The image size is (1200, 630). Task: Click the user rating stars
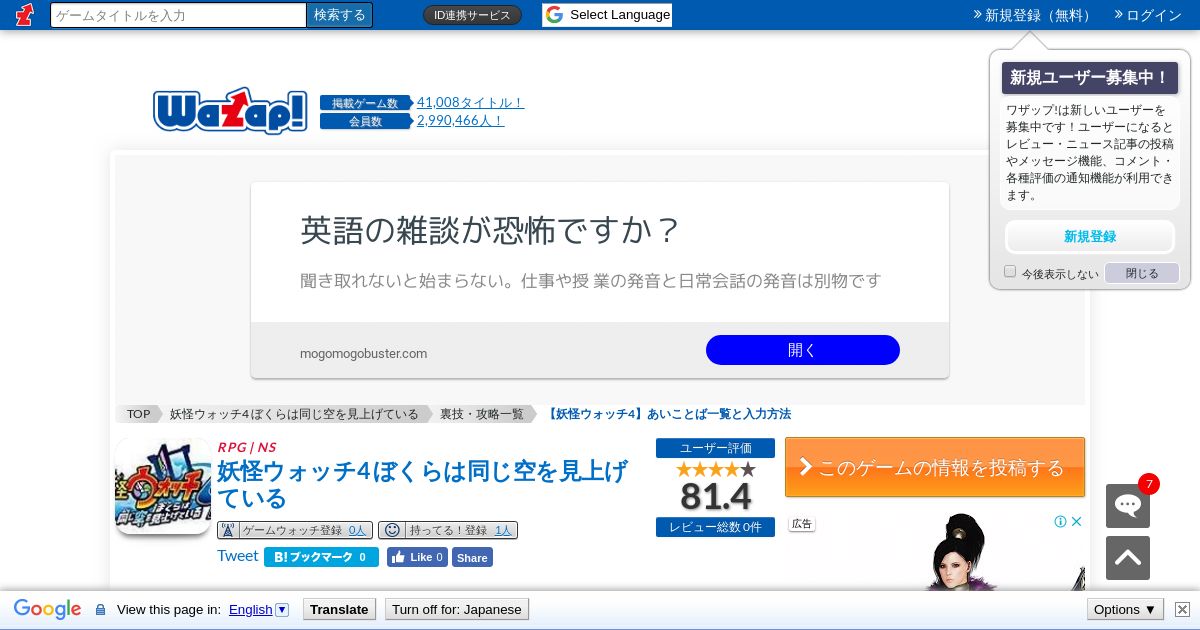(x=715, y=469)
